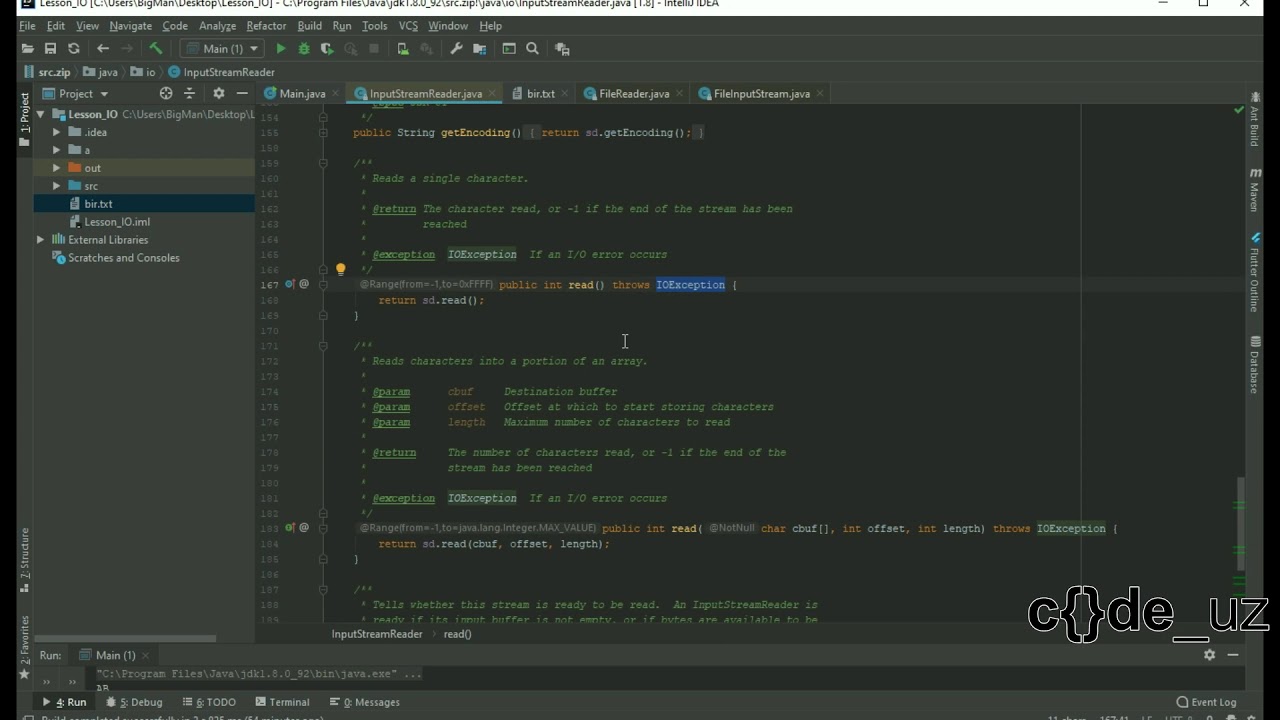Hide the Project panel with minus
Screen dimensions: 1280x720
pyautogui.click(x=242, y=94)
